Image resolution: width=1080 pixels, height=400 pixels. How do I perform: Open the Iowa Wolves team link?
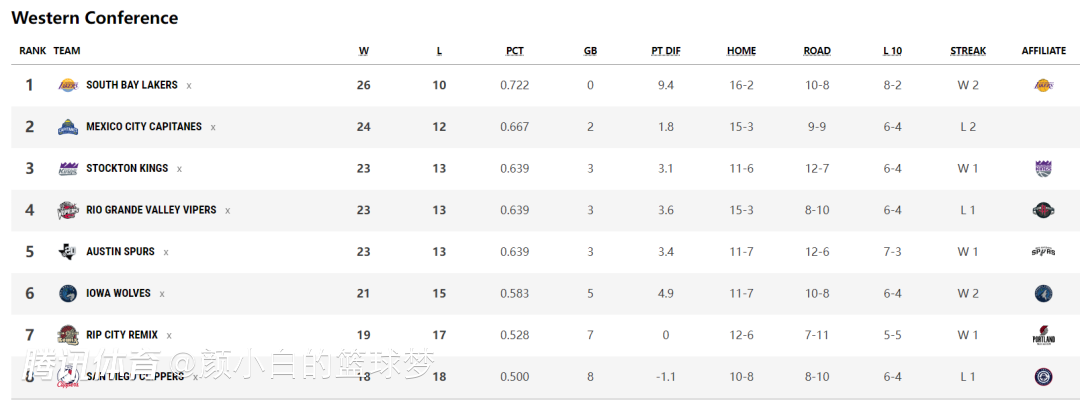point(118,293)
